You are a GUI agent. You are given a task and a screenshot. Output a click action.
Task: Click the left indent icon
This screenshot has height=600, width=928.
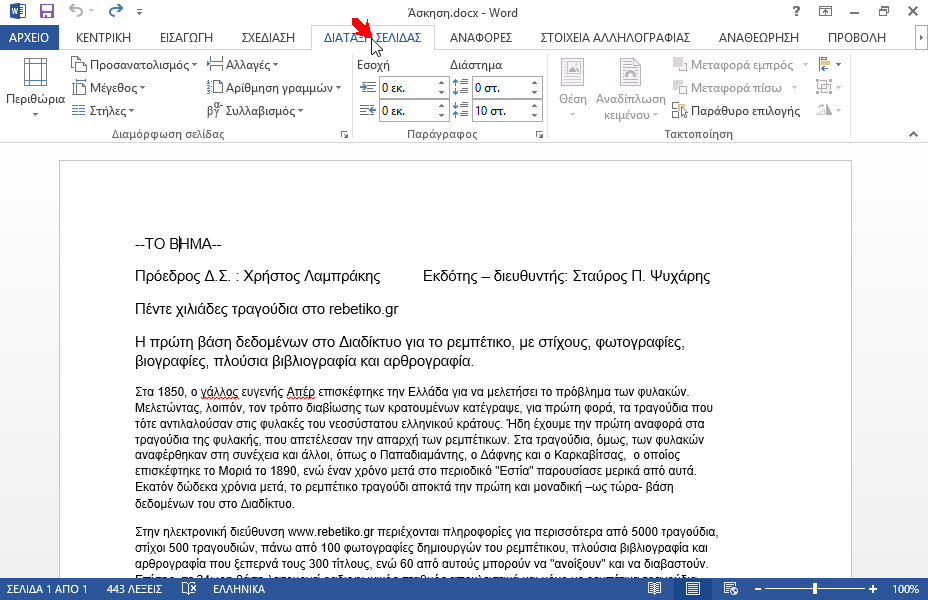[368, 88]
